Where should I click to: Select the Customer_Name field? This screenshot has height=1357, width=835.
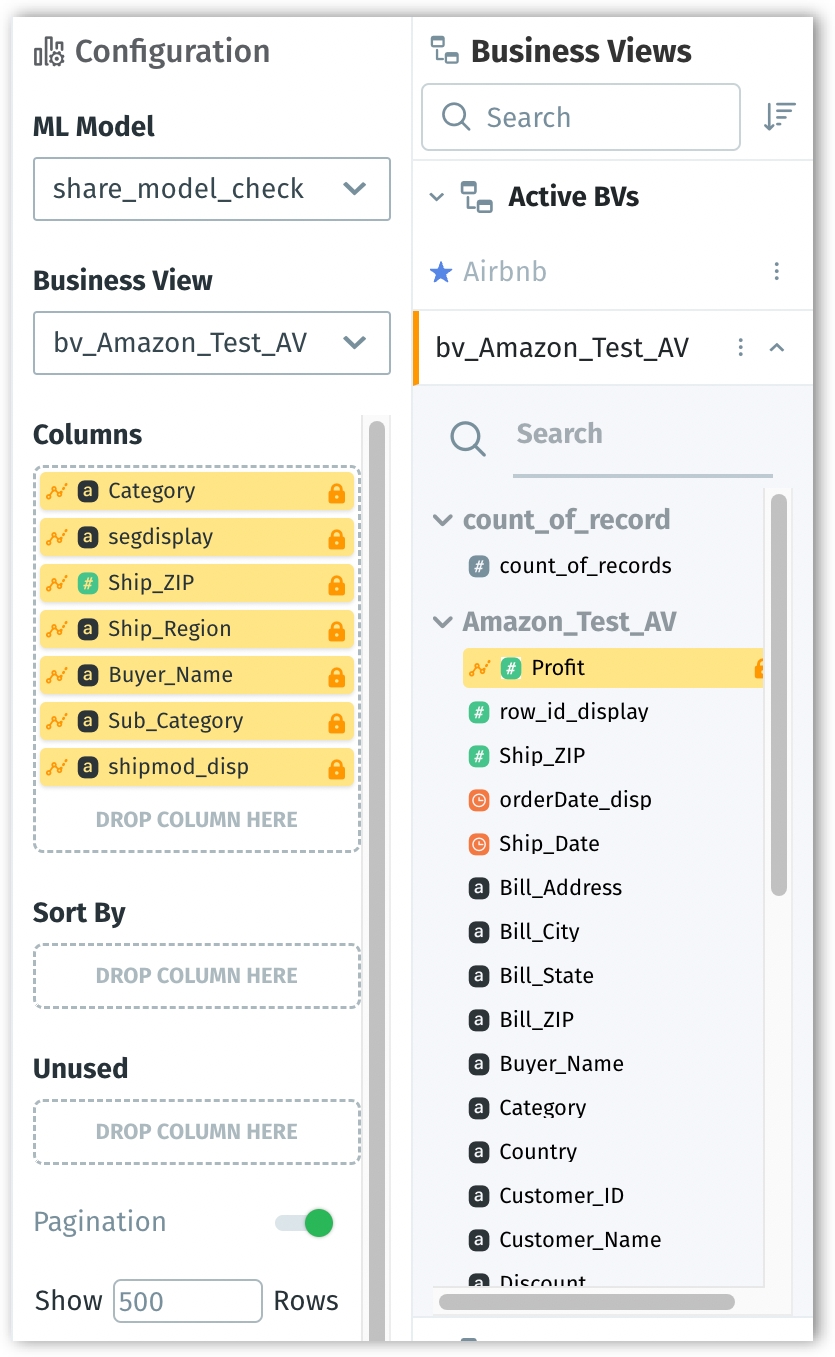580,1240
